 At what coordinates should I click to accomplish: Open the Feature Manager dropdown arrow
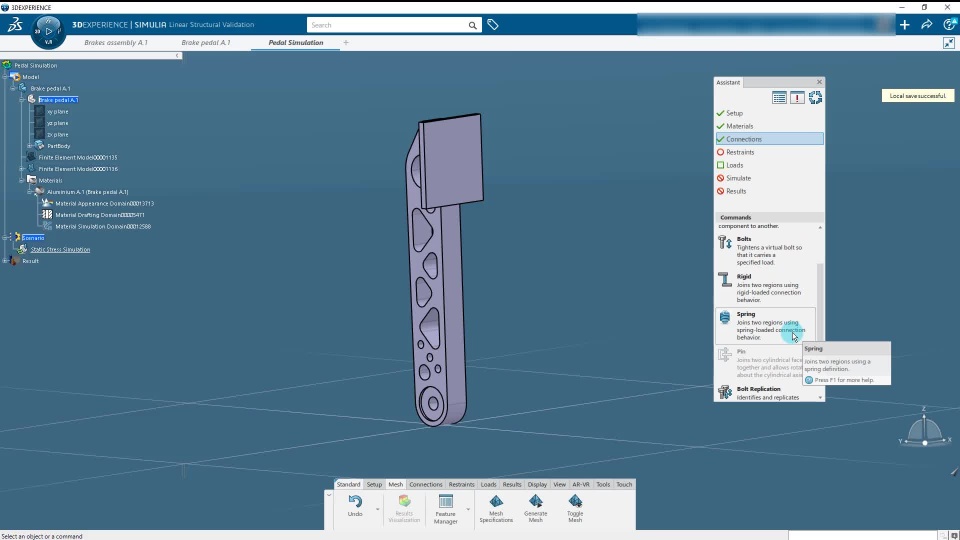tap(468, 509)
